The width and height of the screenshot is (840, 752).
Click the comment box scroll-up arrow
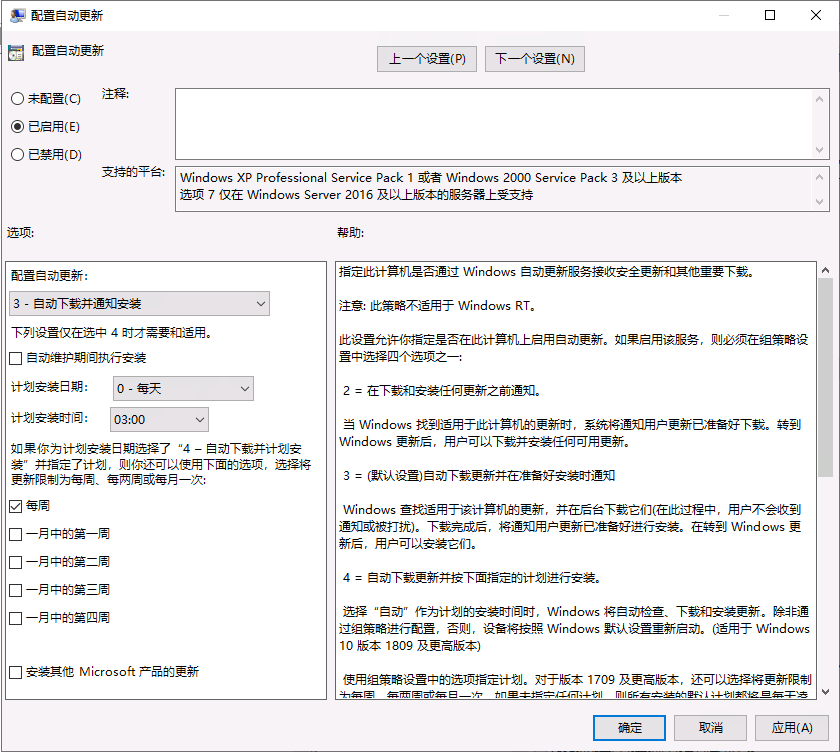[819, 99]
